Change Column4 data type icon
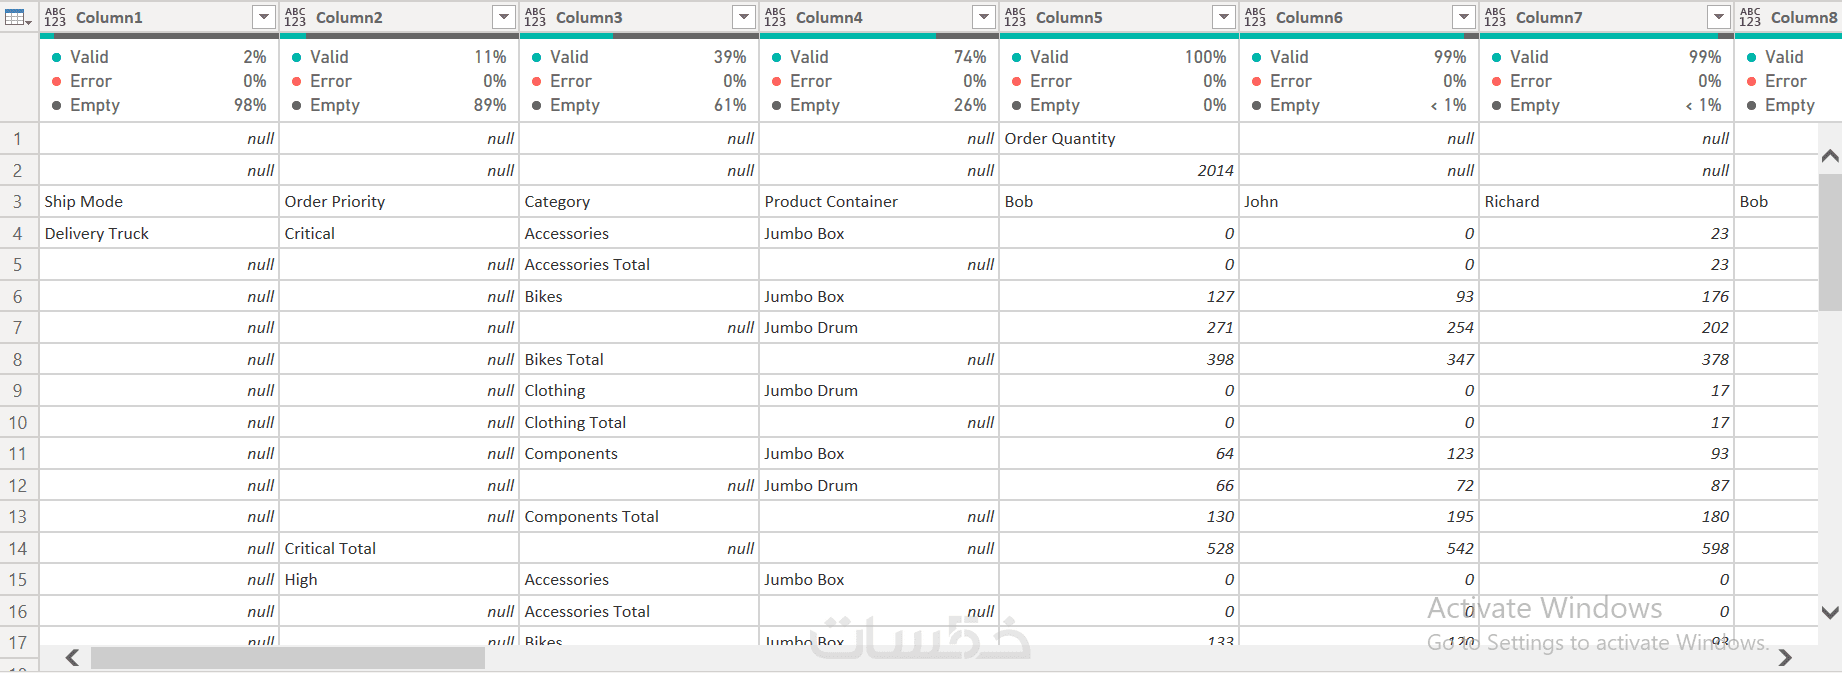Viewport: 1842px width, 673px height. click(x=775, y=17)
